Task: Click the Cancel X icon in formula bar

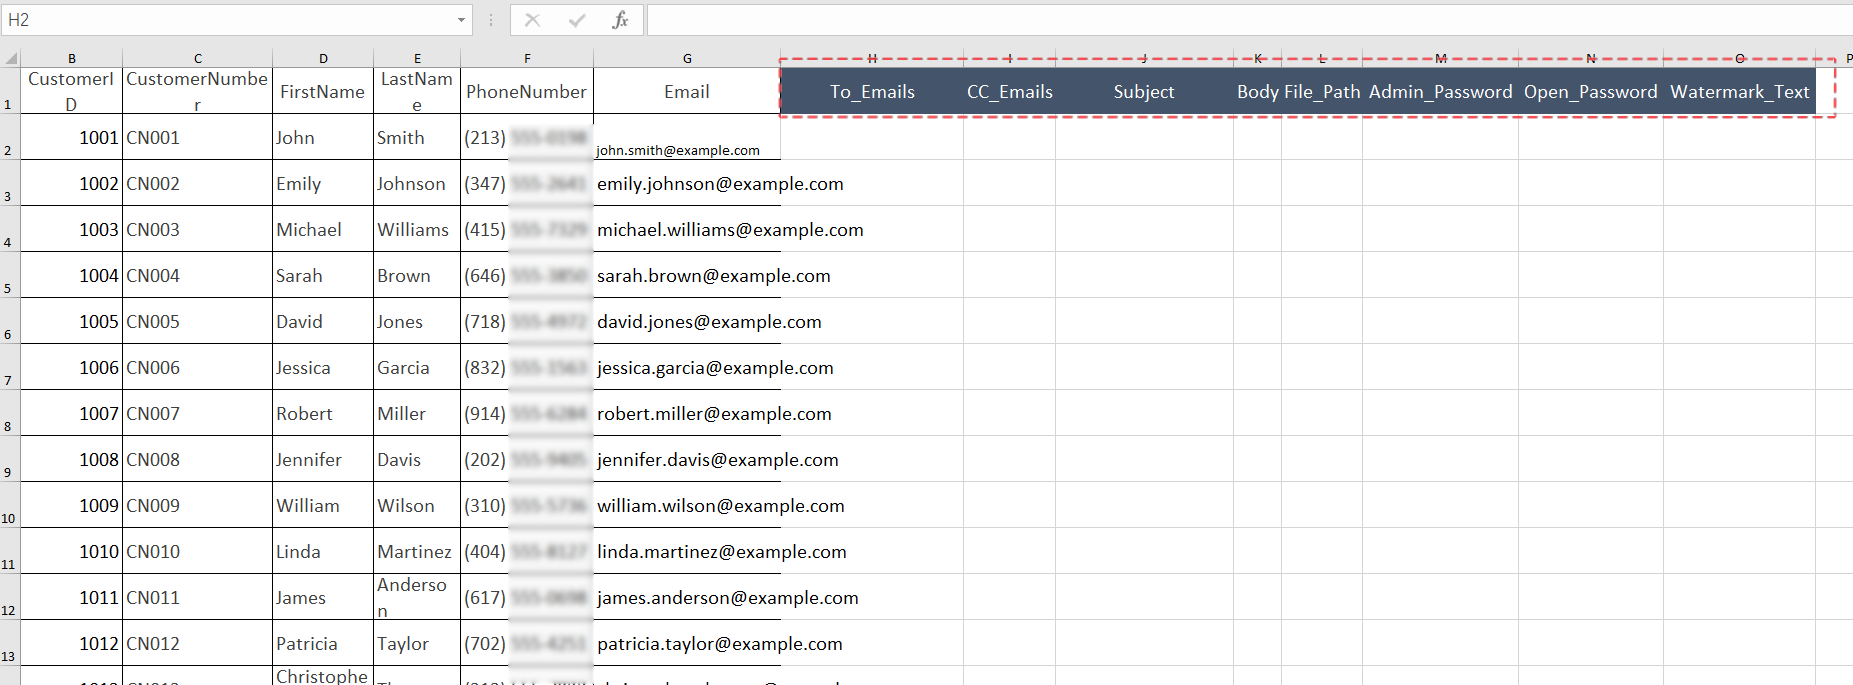Action: pos(532,20)
